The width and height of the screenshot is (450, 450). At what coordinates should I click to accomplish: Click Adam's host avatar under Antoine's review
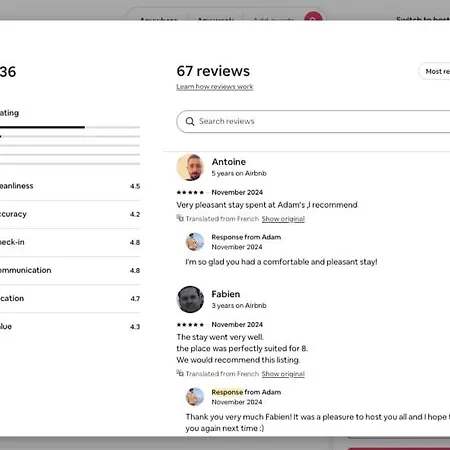195,242
